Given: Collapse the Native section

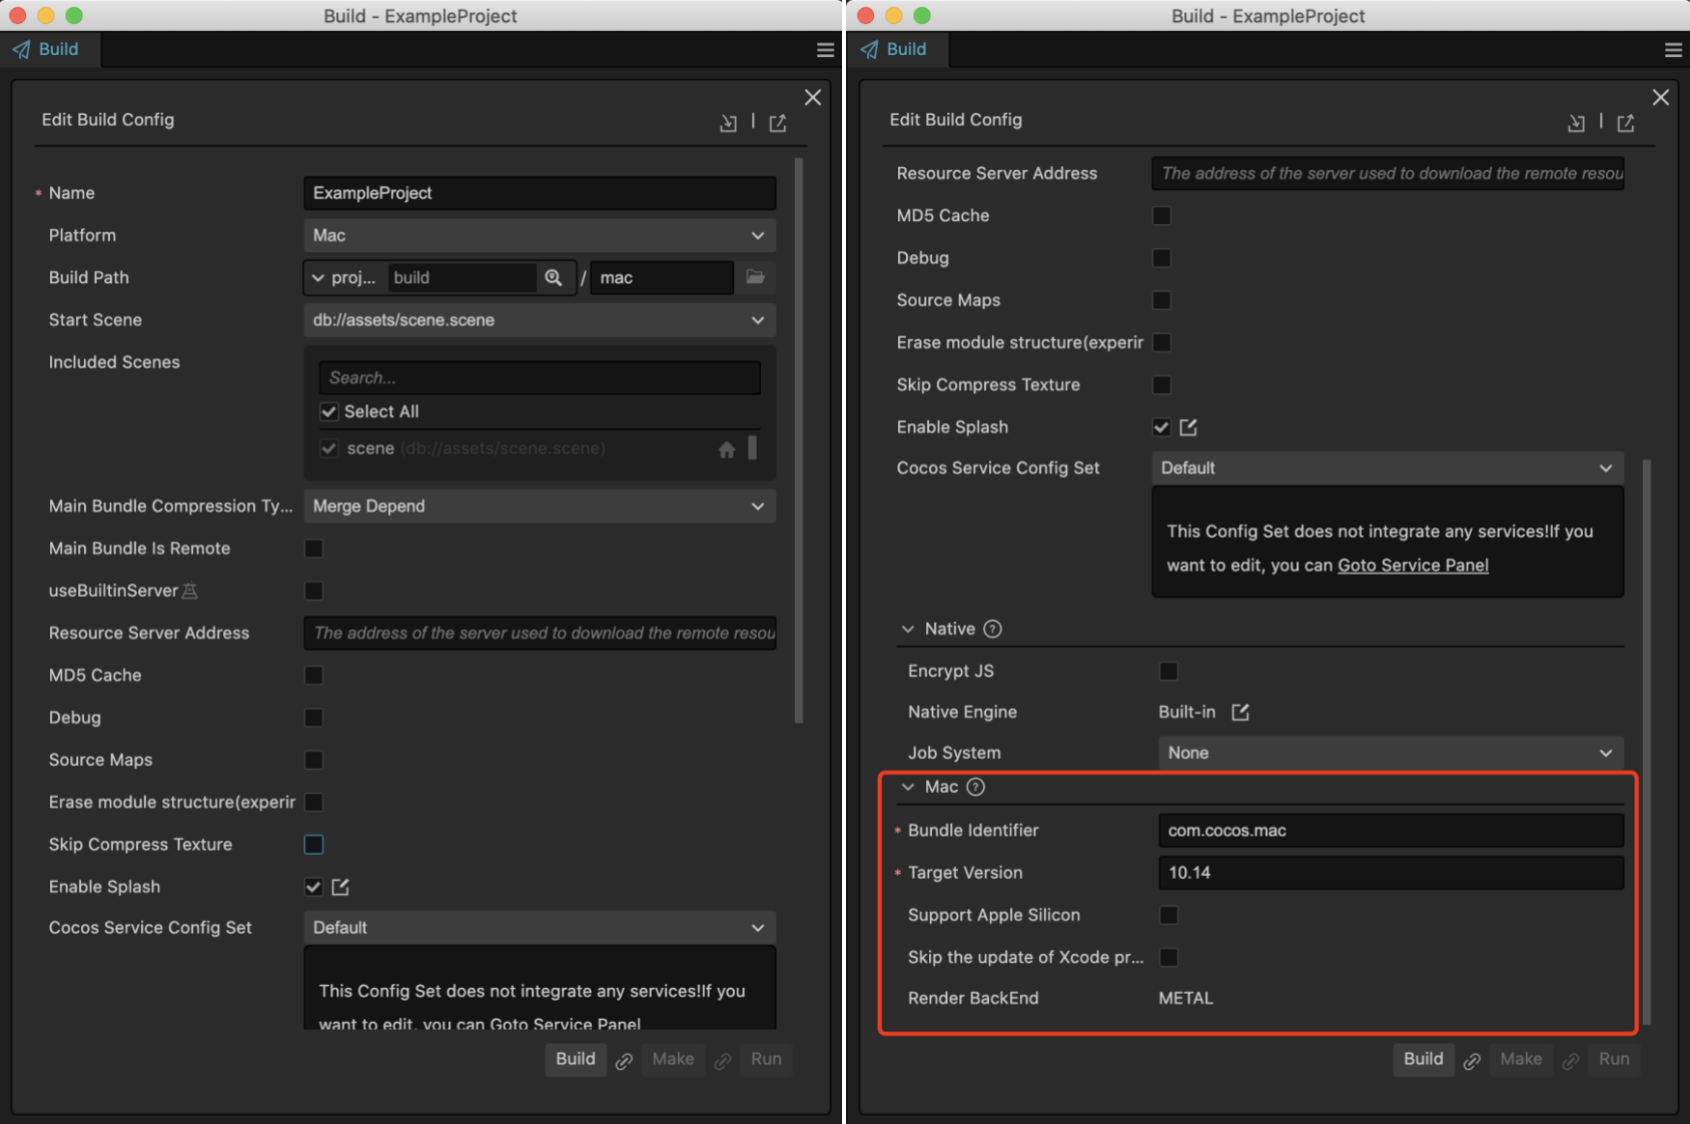Looking at the screenshot, I should point(908,629).
